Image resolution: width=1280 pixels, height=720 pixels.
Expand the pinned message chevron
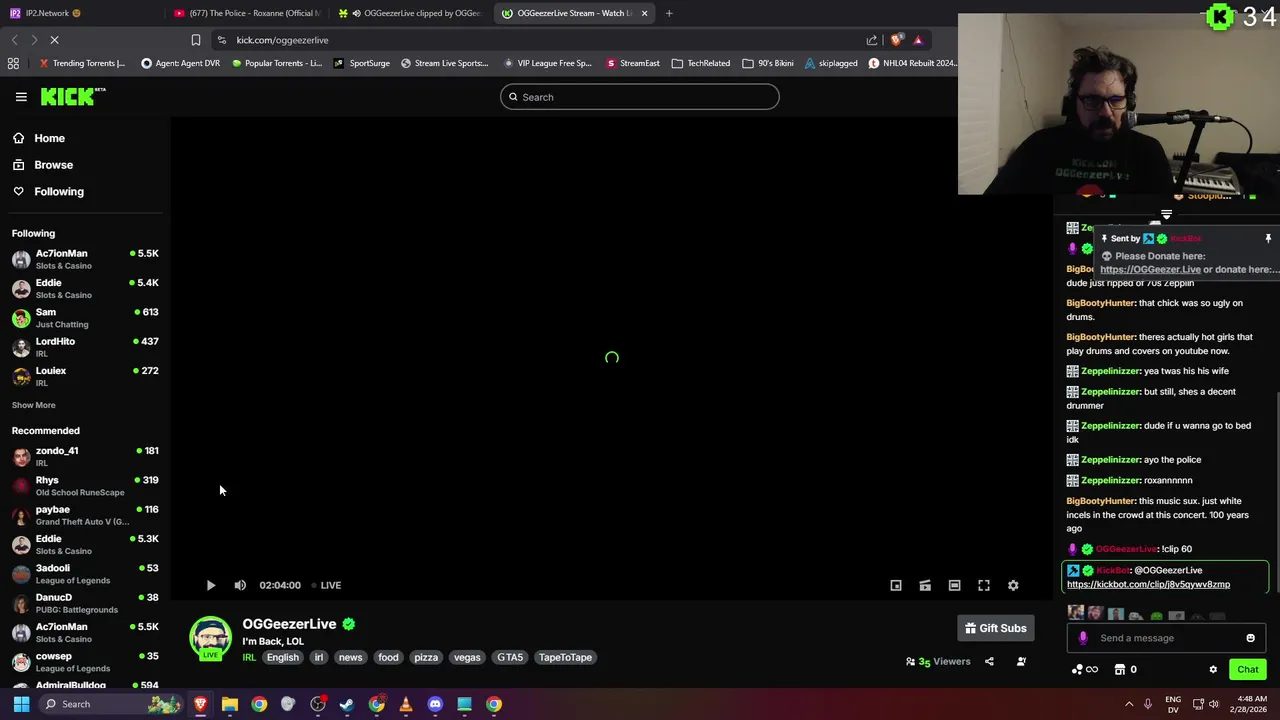1166,215
